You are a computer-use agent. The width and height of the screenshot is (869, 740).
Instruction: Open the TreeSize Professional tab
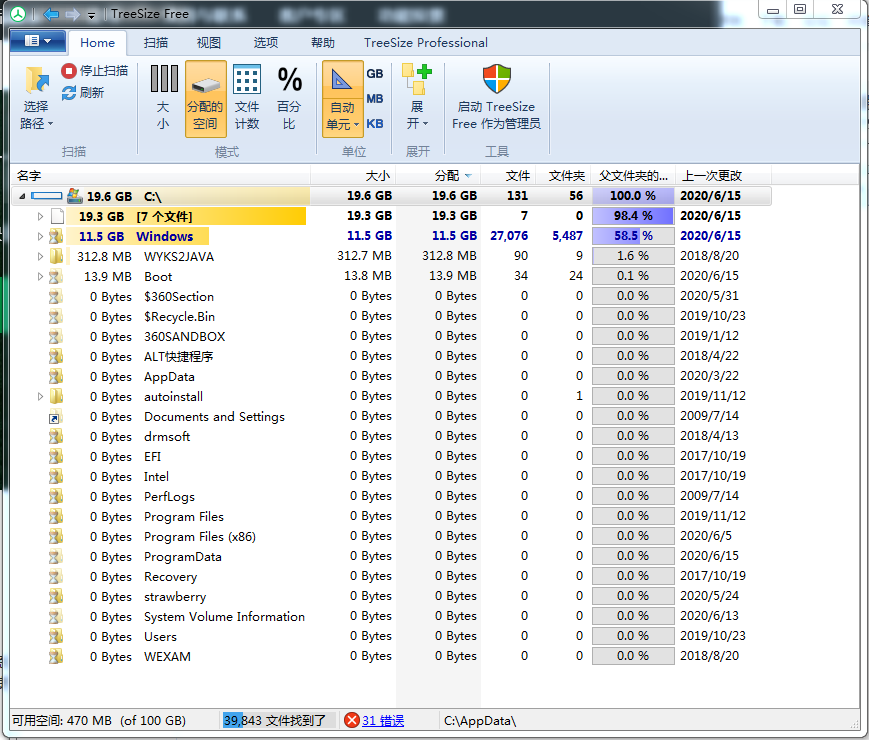426,43
